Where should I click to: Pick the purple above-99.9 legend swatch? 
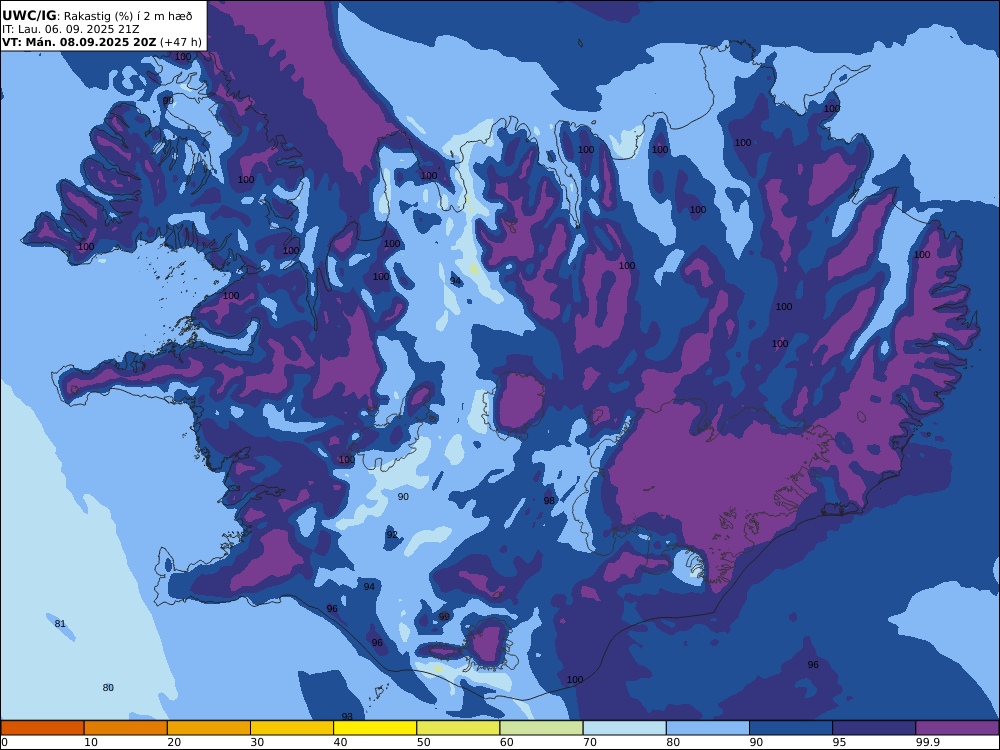pos(957,728)
